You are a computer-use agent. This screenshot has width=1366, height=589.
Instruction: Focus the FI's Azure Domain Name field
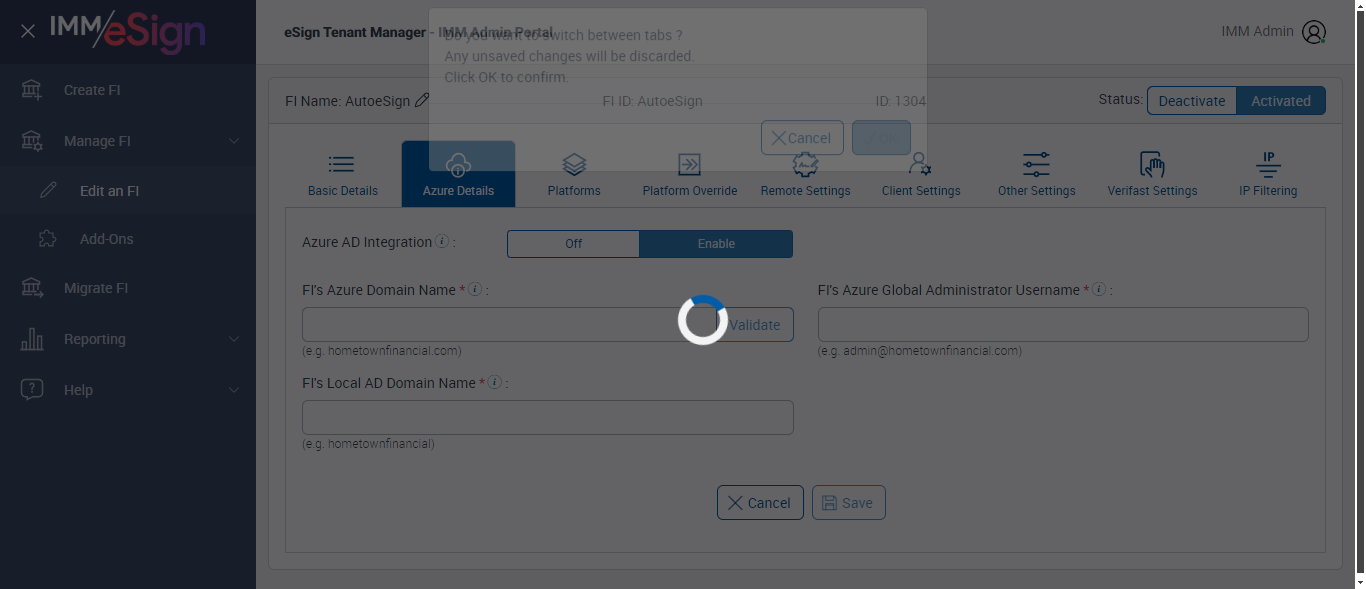[x=508, y=325]
